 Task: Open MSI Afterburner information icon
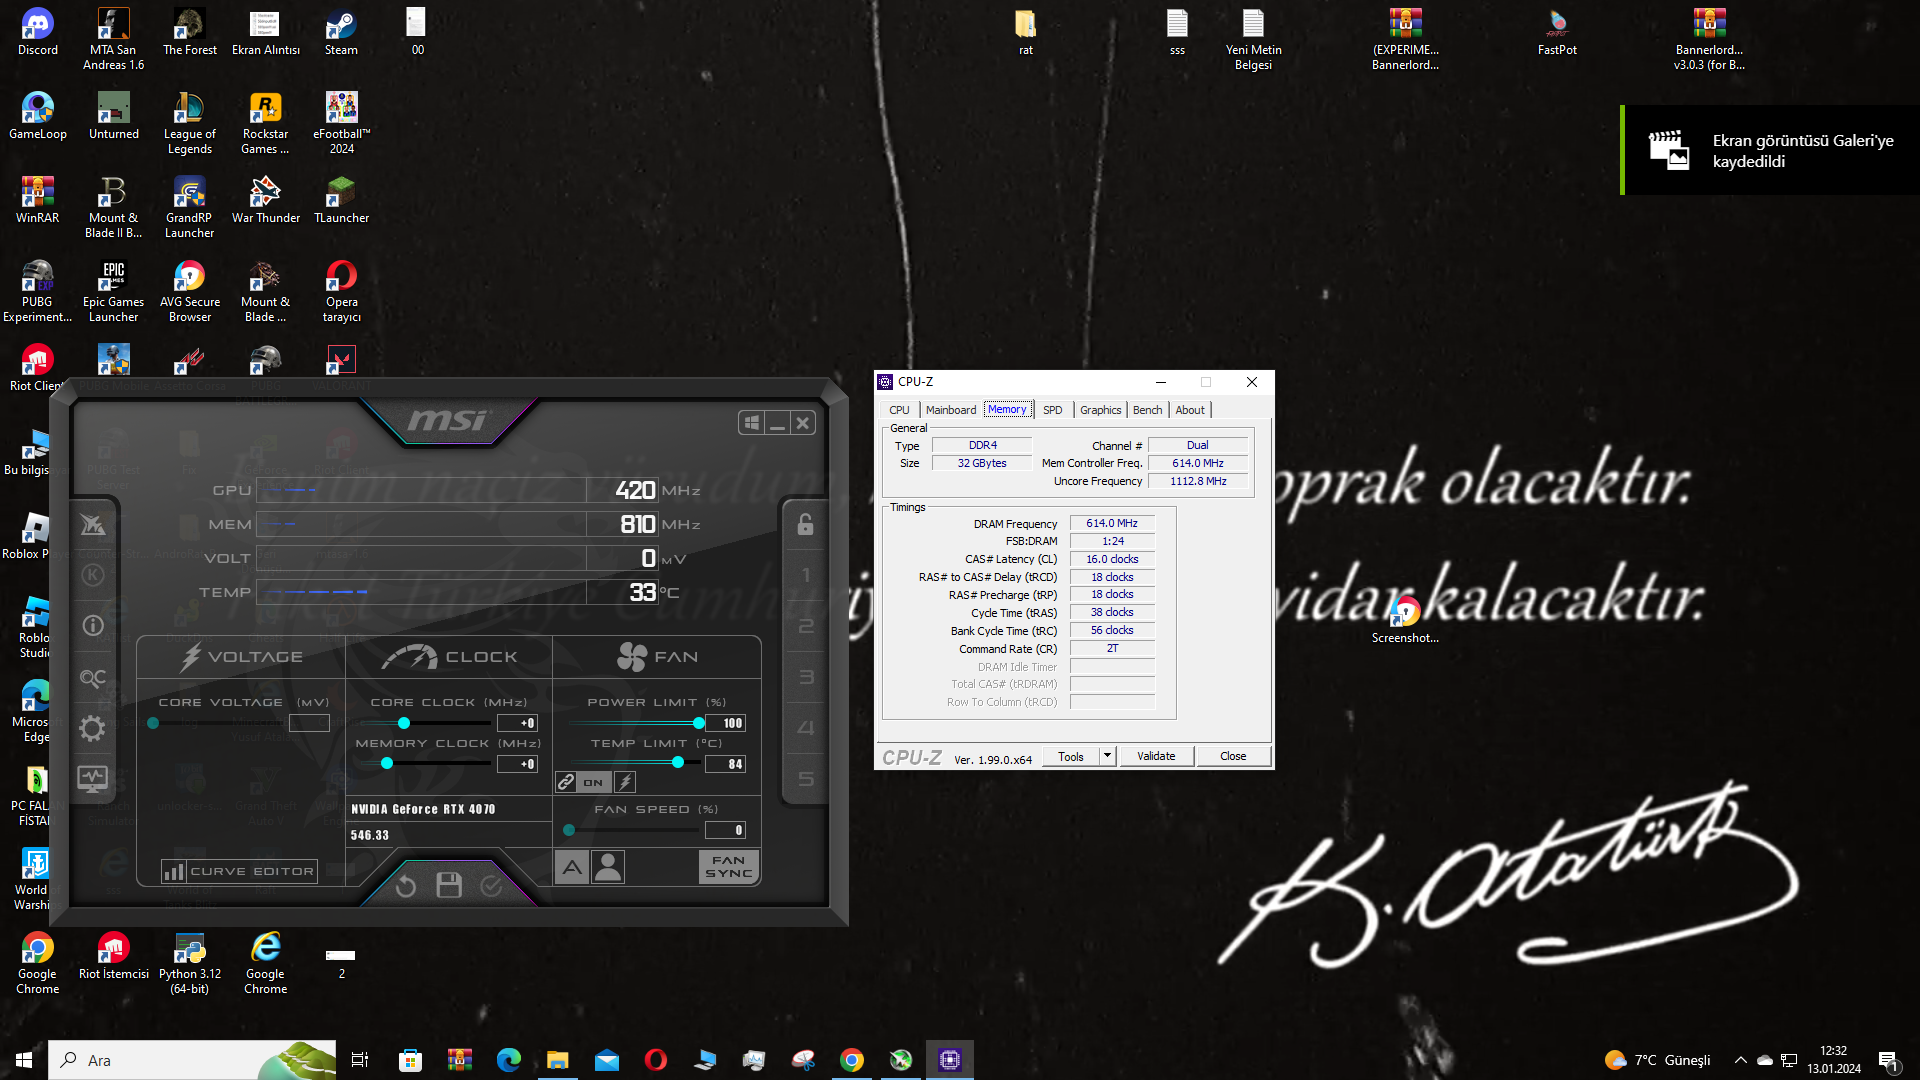[92, 626]
